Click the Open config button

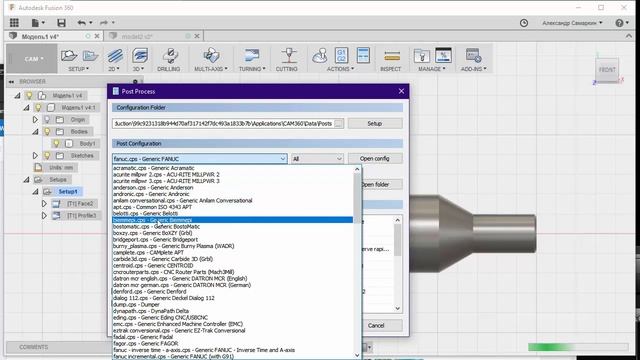pos(375,158)
